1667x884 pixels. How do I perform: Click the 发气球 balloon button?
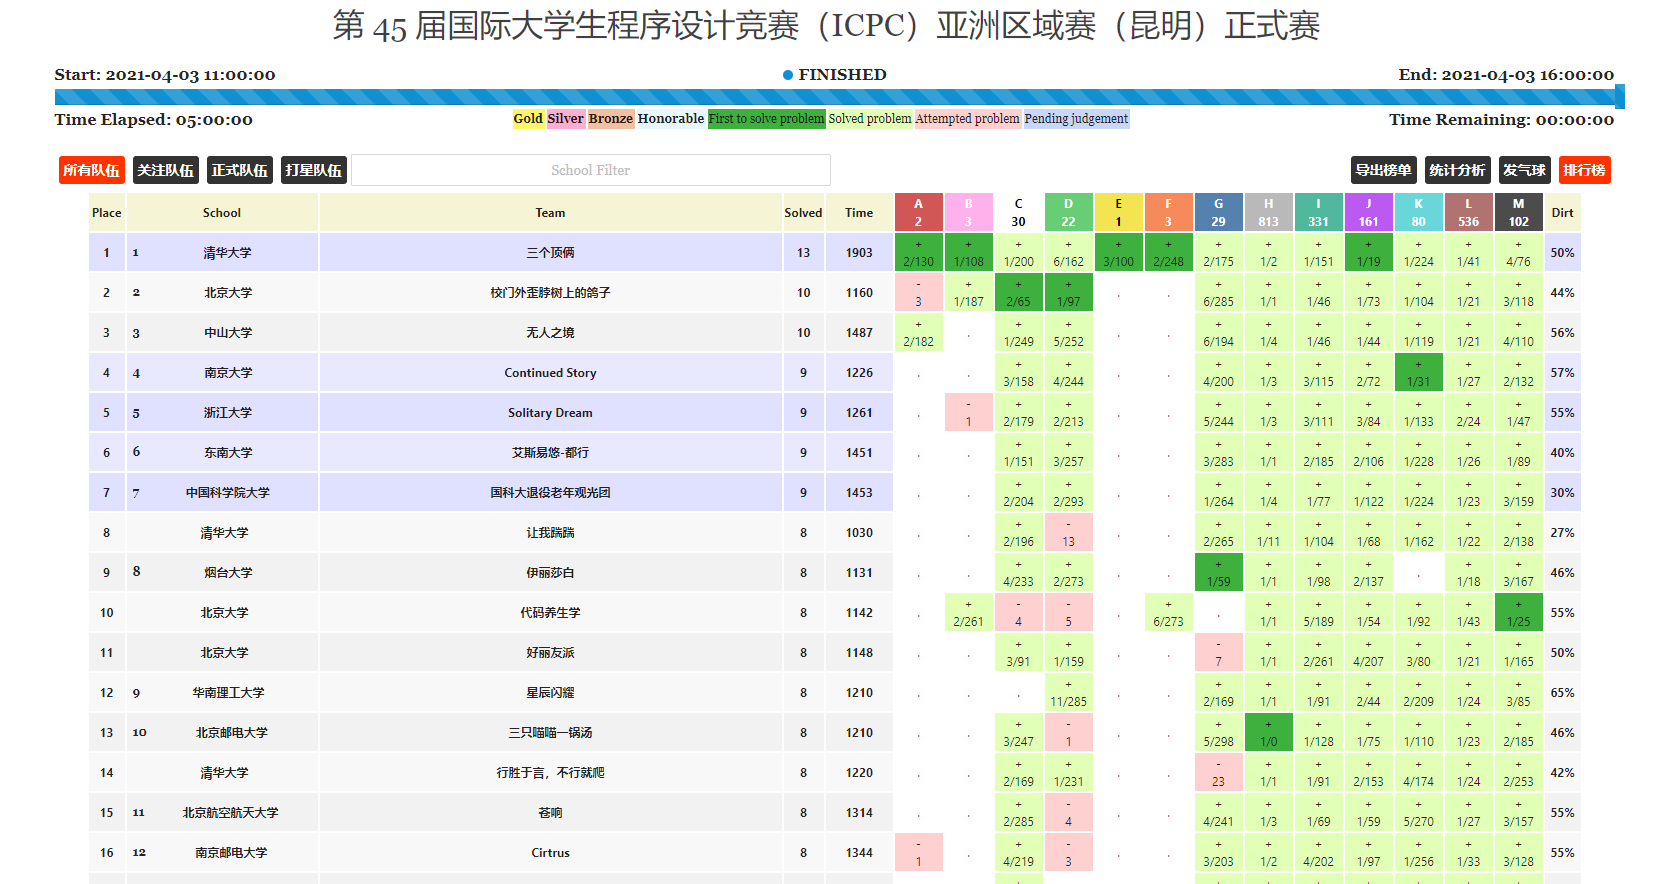[1524, 170]
